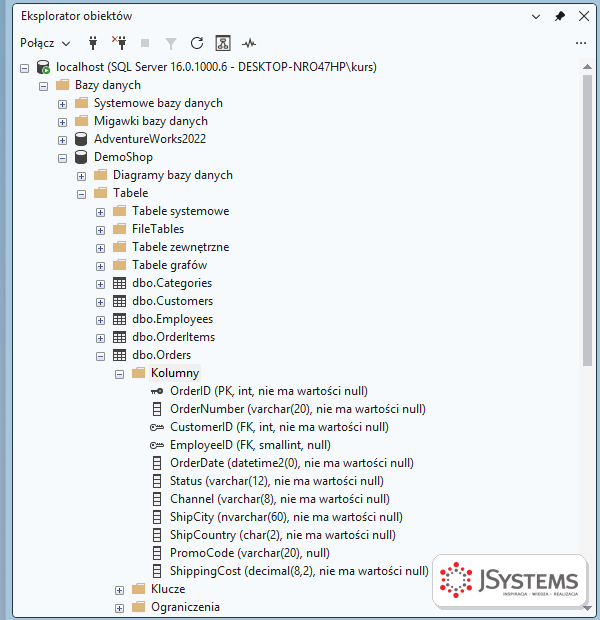Expand the AdventureWorks2022 database

coord(62,140)
